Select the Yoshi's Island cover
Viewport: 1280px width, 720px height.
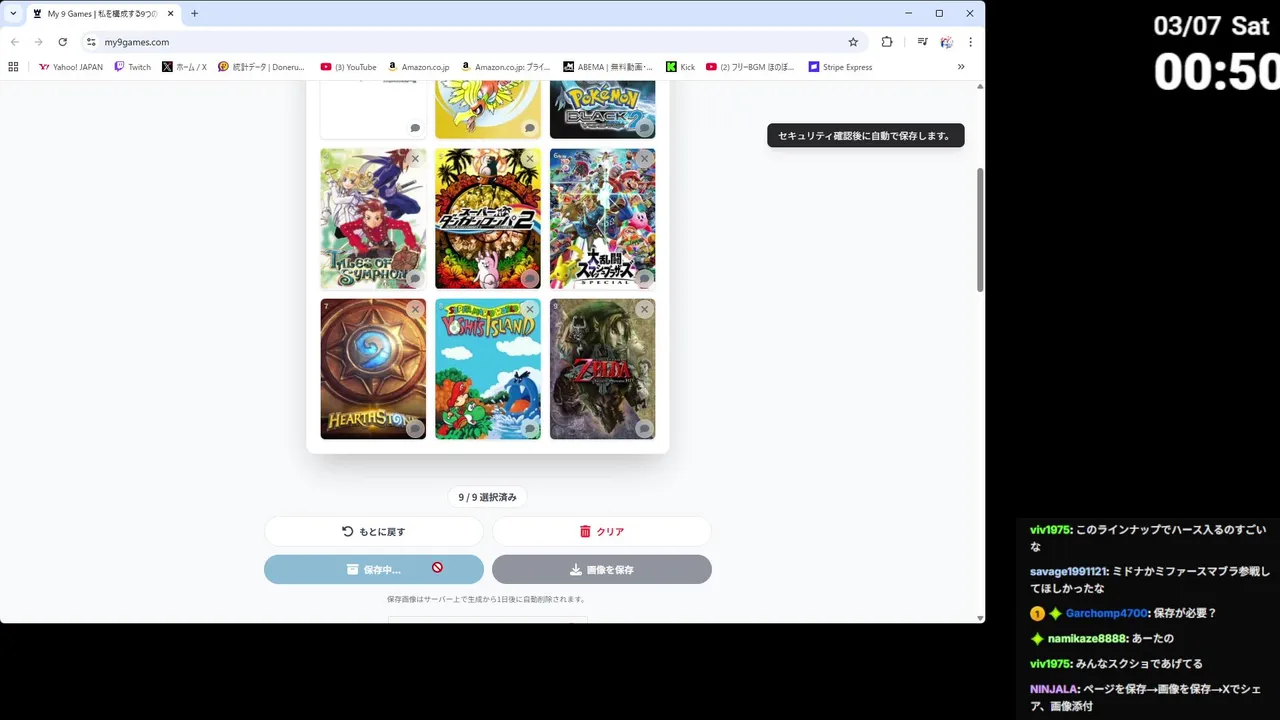coord(488,369)
